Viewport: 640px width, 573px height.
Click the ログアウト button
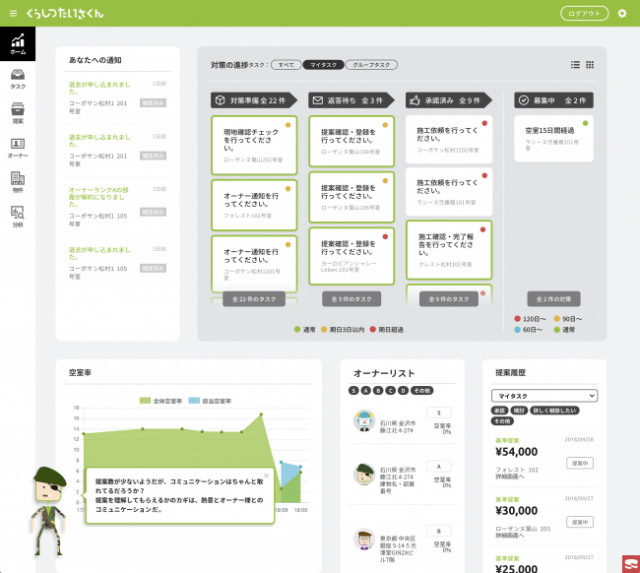click(x=584, y=13)
